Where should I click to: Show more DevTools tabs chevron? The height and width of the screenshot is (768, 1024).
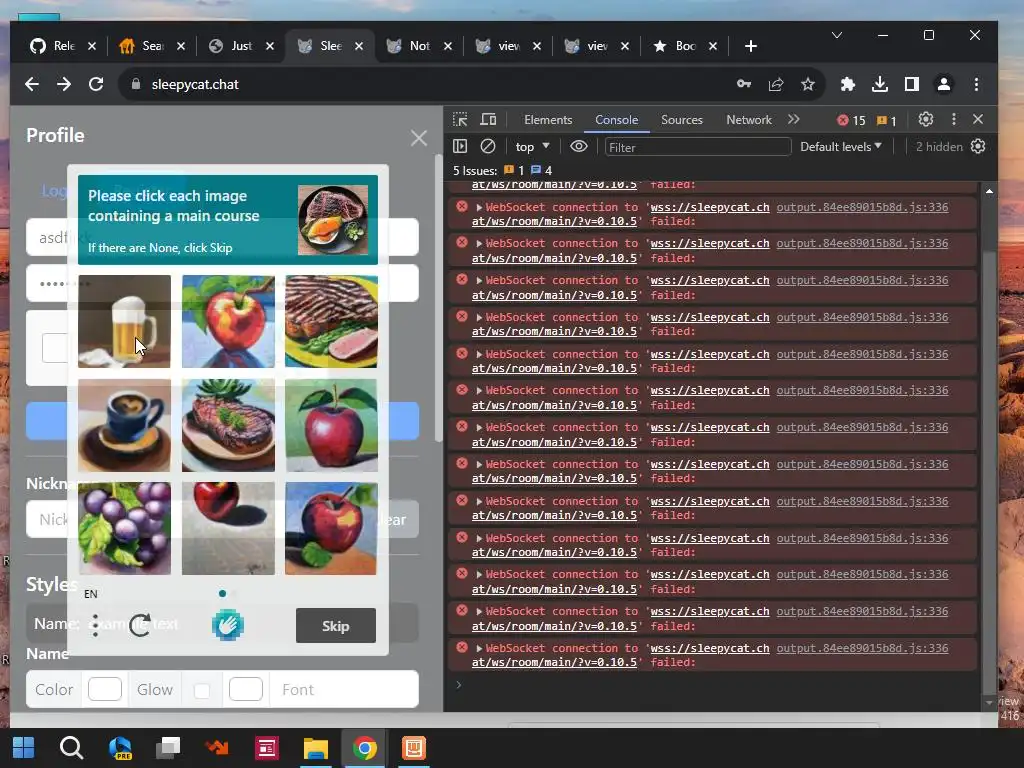click(x=793, y=120)
